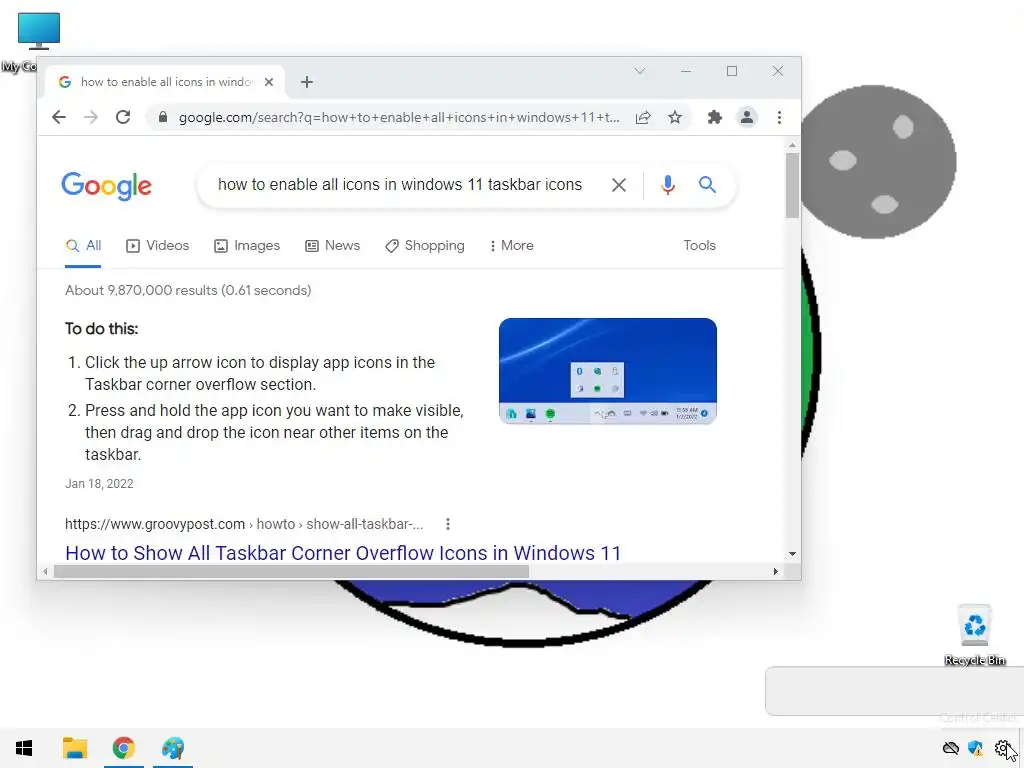Click the vertical scrollbar up arrow
This screenshot has height=768, width=1024.
792,145
